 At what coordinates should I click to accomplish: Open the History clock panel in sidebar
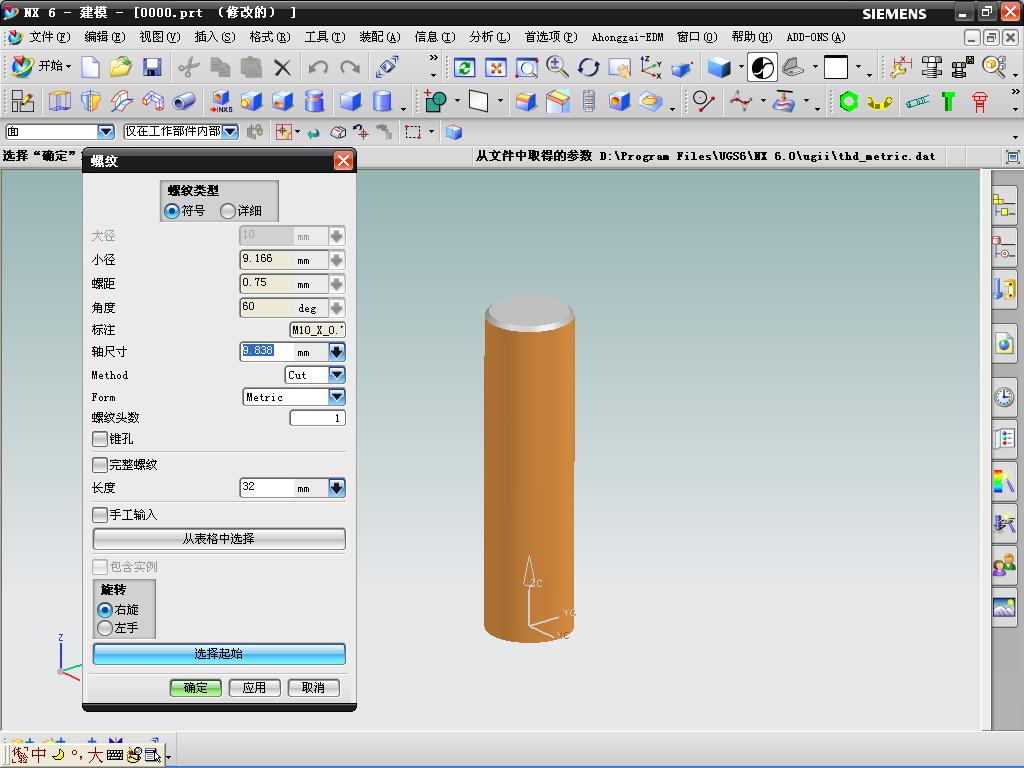tap(1004, 397)
